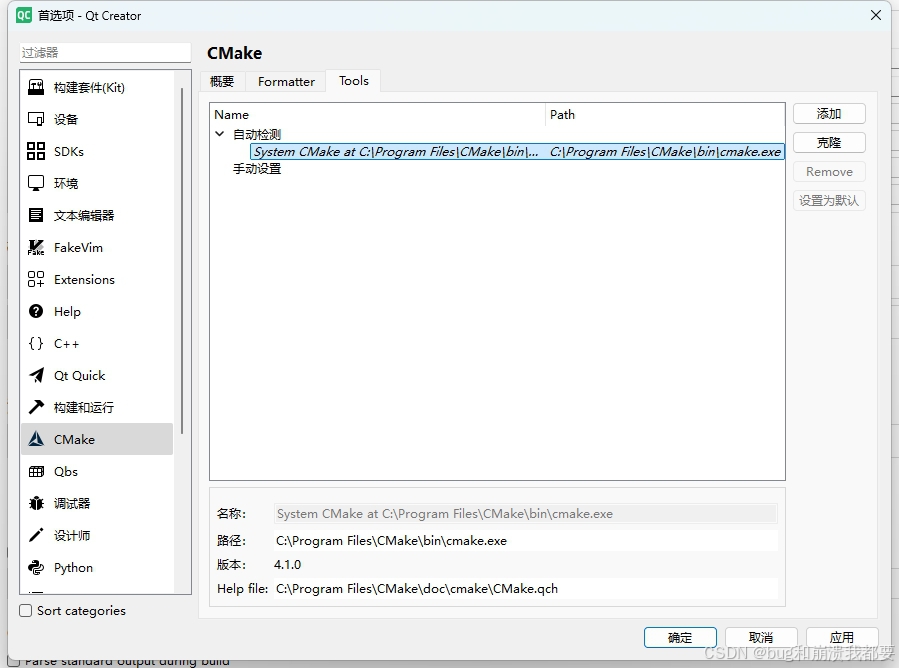Image resolution: width=899 pixels, height=668 pixels.
Task: Switch to the 概要 tab
Action: 222,81
